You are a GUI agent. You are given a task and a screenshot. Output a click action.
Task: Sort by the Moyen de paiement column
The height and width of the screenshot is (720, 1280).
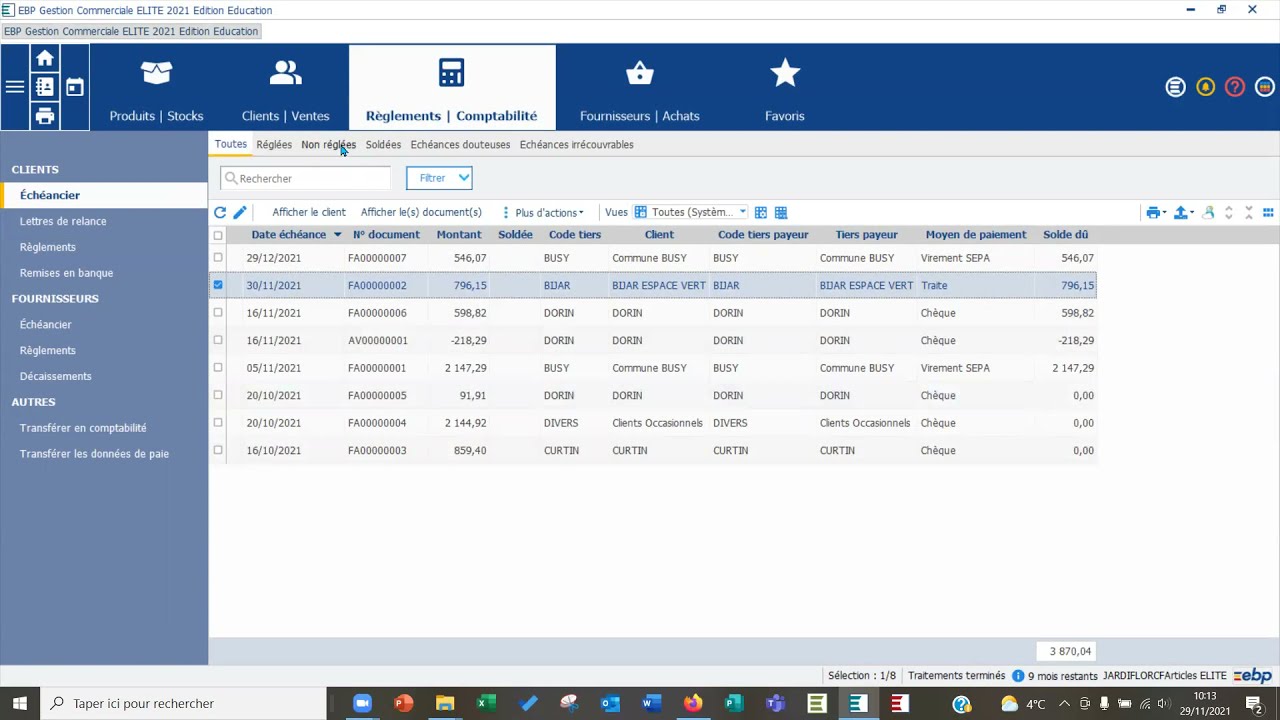[x=976, y=235]
